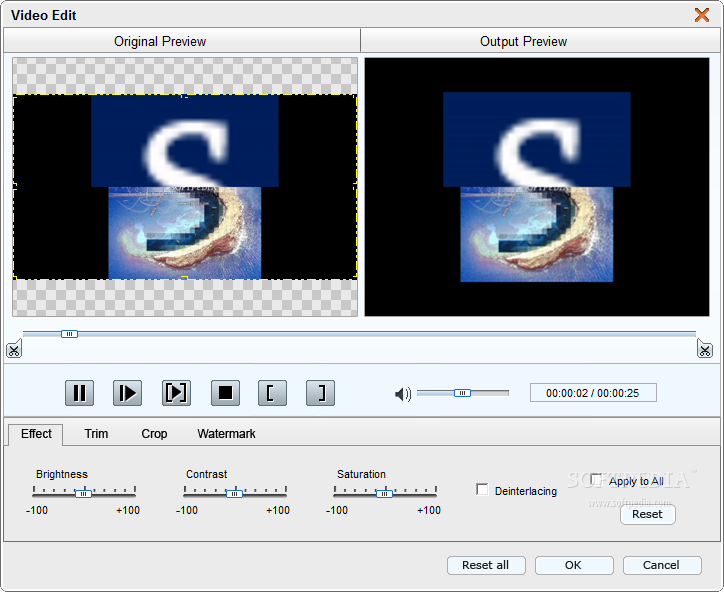The width and height of the screenshot is (724, 592).
Task: Open the Trim tab
Action: click(96, 434)
